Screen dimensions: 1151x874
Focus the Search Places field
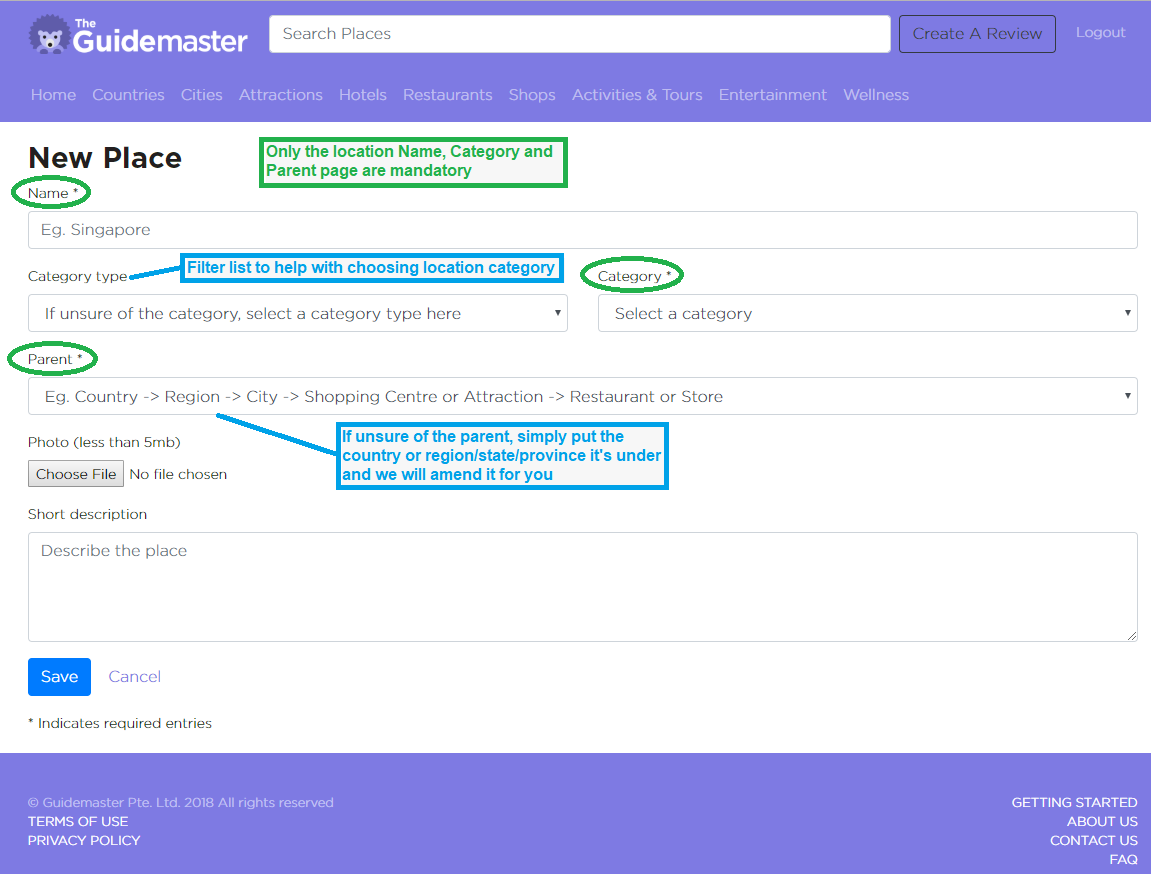[x=580, y=34]
